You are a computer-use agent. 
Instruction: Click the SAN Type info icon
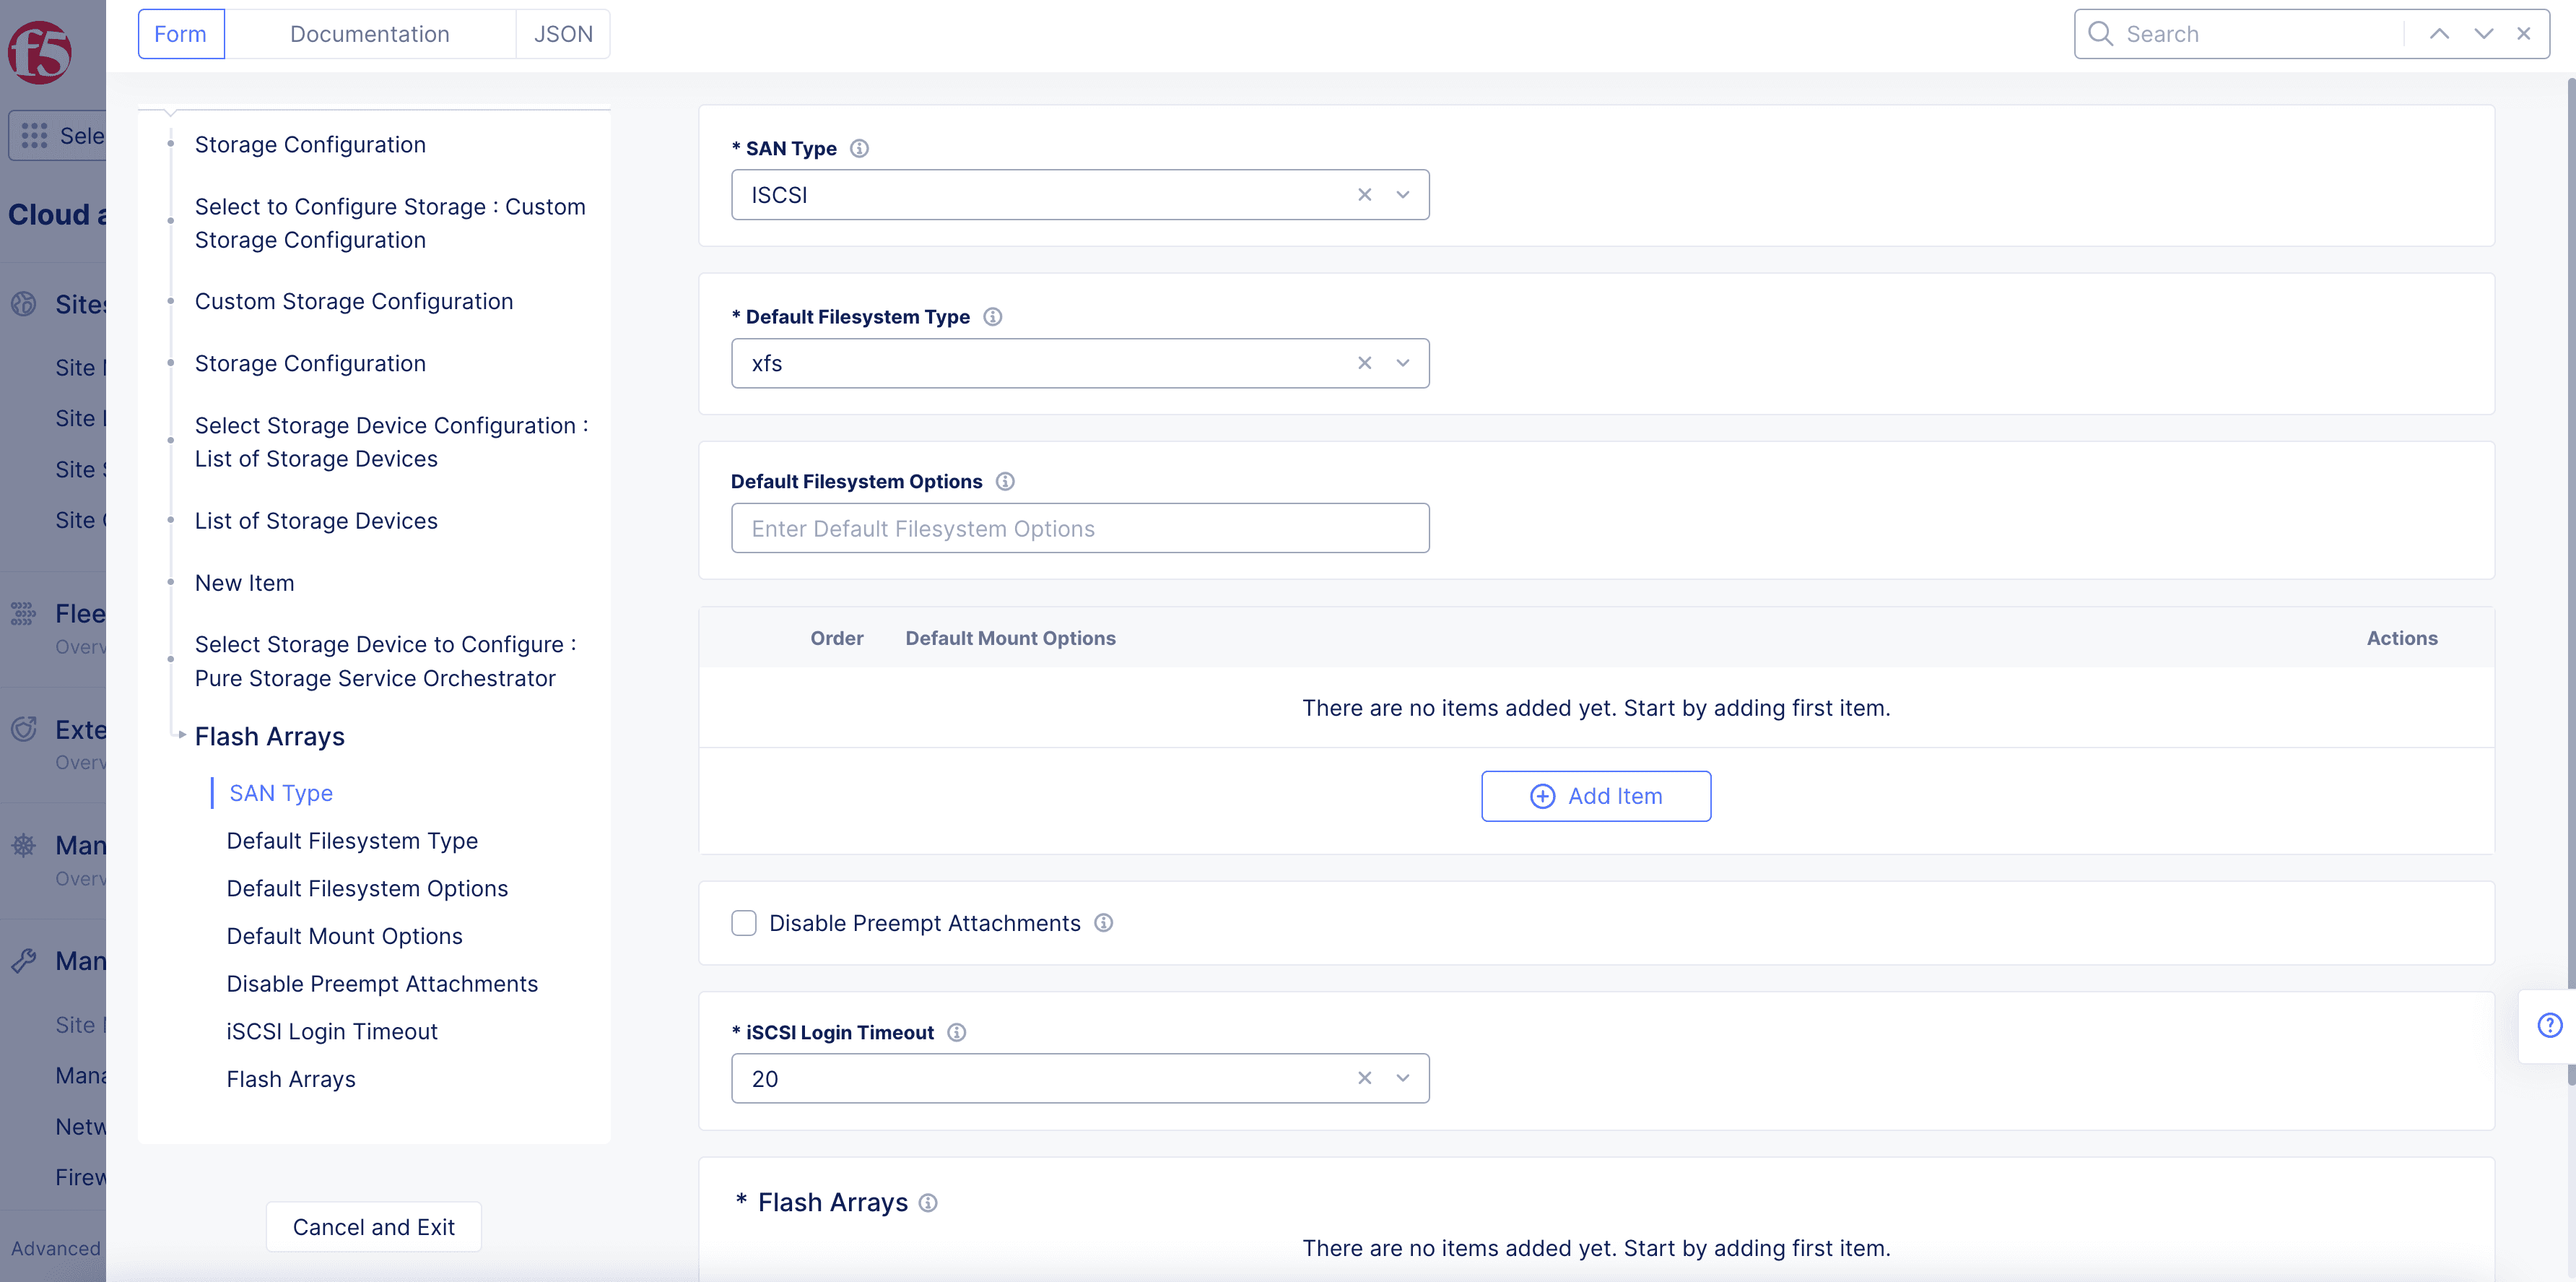click(859, 149)
